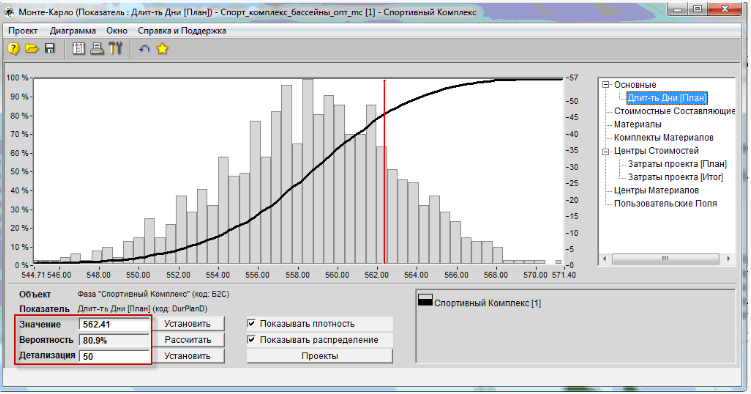Screen dimensions: 751x394
Task: Collapse the Основные tree node
Action: point(606,85)
